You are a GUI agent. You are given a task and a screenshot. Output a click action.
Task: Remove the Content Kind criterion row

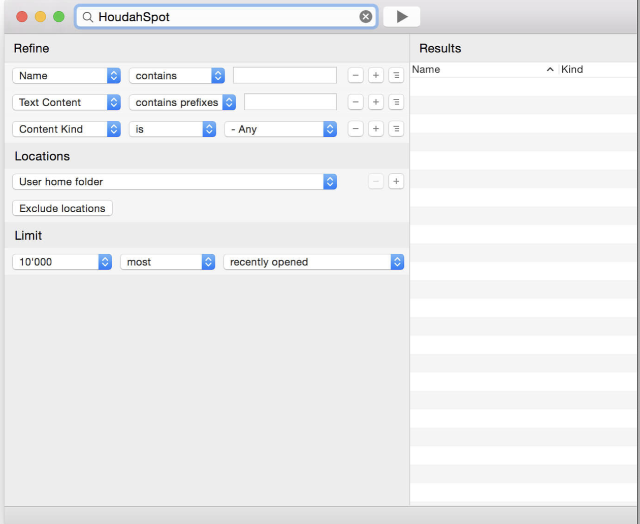coord(356,129)
